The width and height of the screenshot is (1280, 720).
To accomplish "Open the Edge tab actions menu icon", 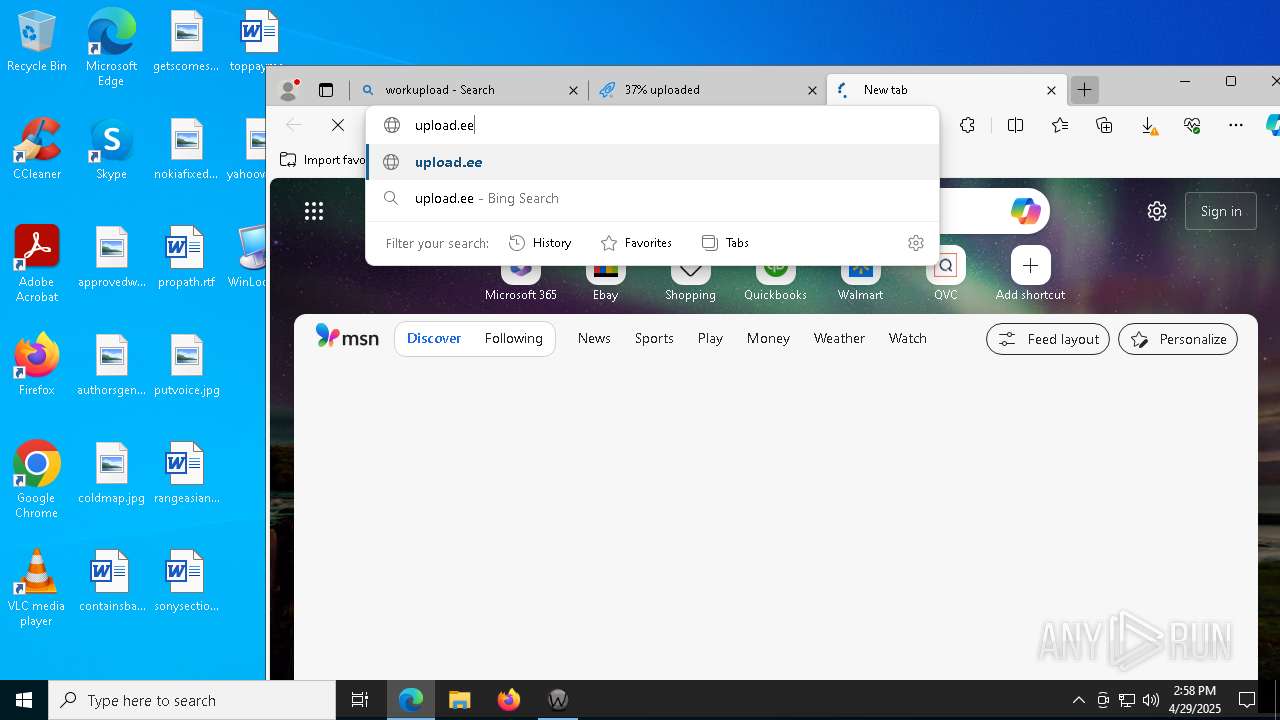I will point(326,90).
